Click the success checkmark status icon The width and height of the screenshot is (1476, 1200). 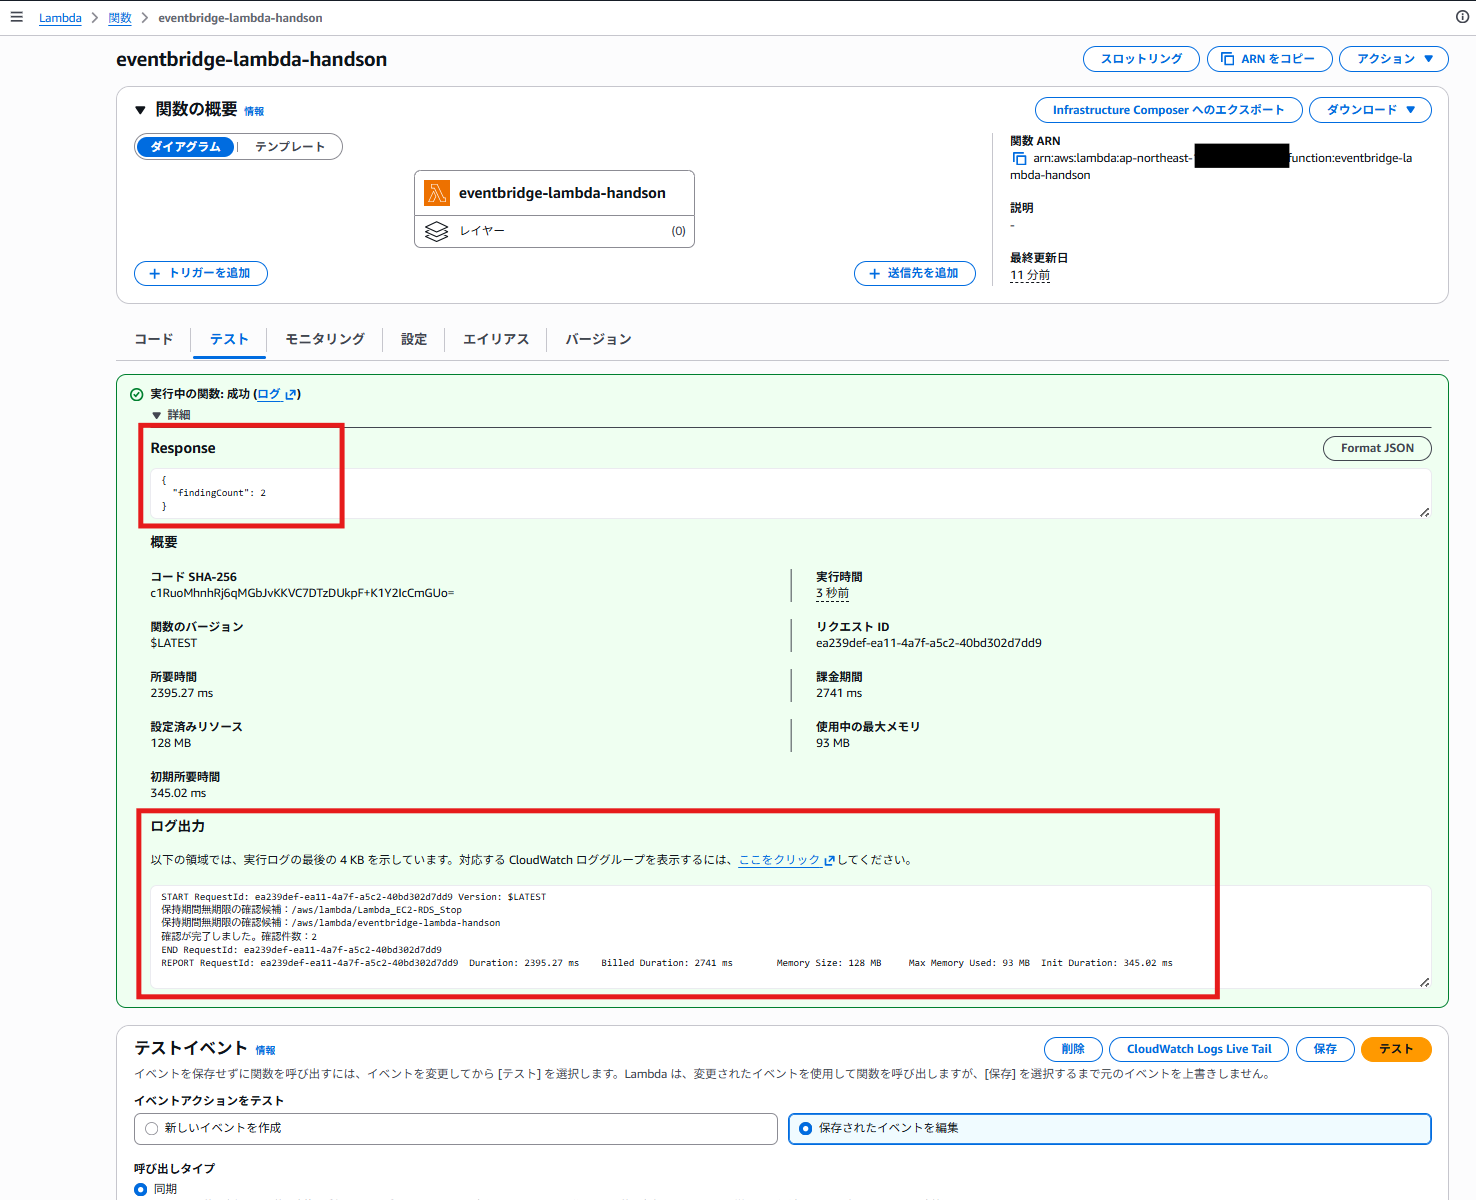coord(137,394)
